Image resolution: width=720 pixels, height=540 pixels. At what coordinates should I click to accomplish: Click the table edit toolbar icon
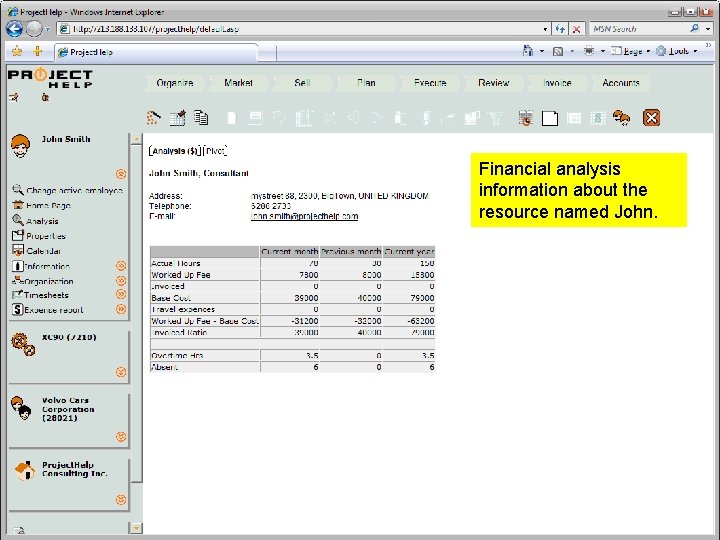(x=178, y=118)
